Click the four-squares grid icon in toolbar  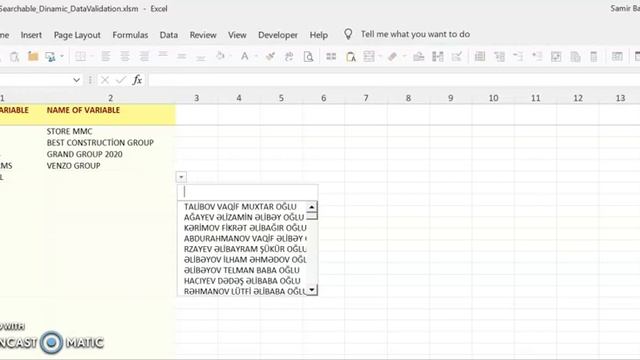point(331,56)
